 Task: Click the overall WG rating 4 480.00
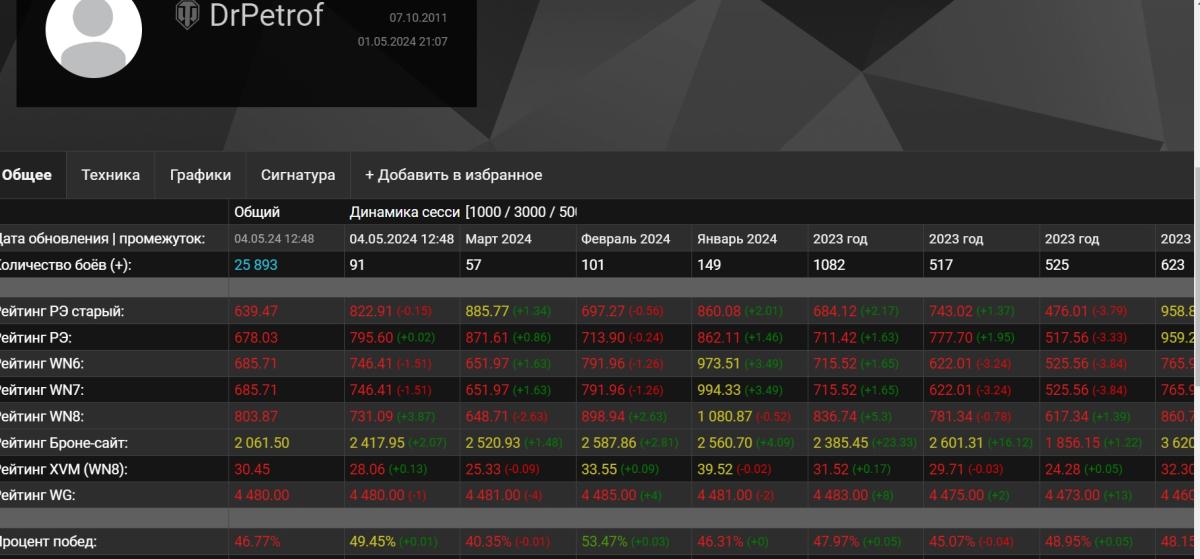pos(262,494)
